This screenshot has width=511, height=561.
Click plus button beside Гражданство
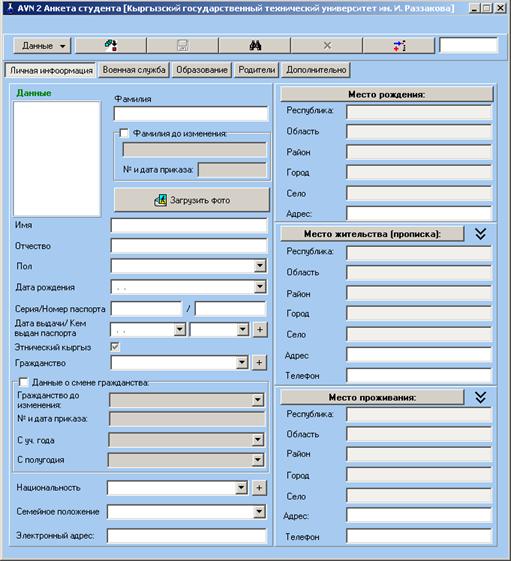click(259, 362)
